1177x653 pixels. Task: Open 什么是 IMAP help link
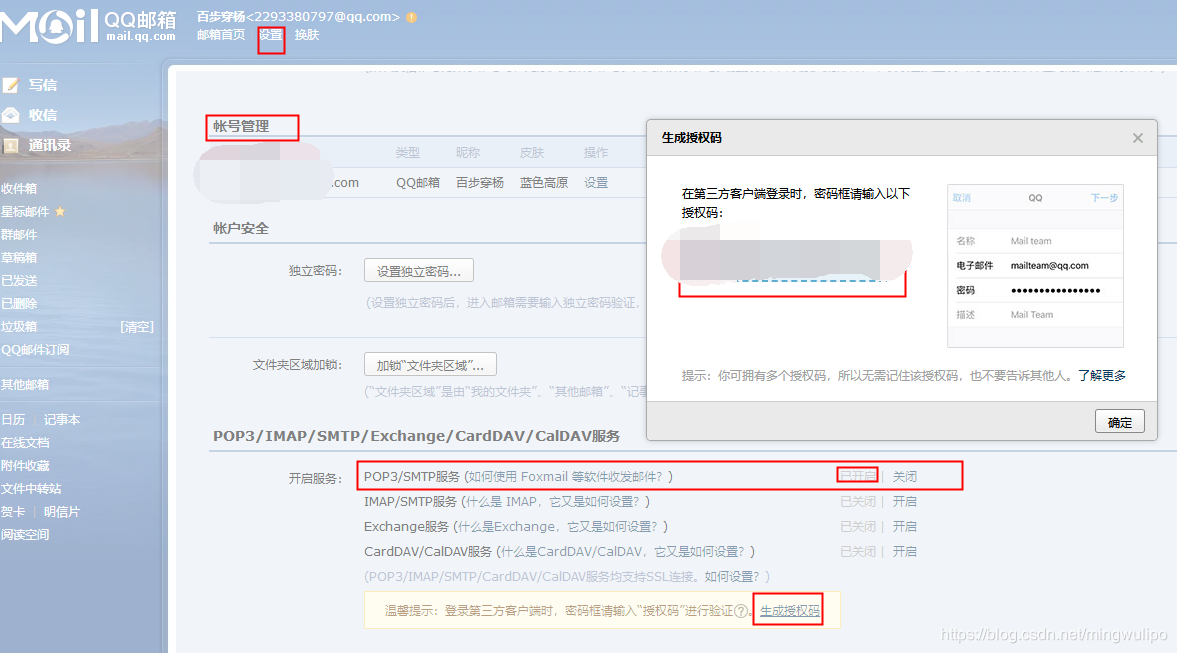pyautogui.click(x=555, y=501)
